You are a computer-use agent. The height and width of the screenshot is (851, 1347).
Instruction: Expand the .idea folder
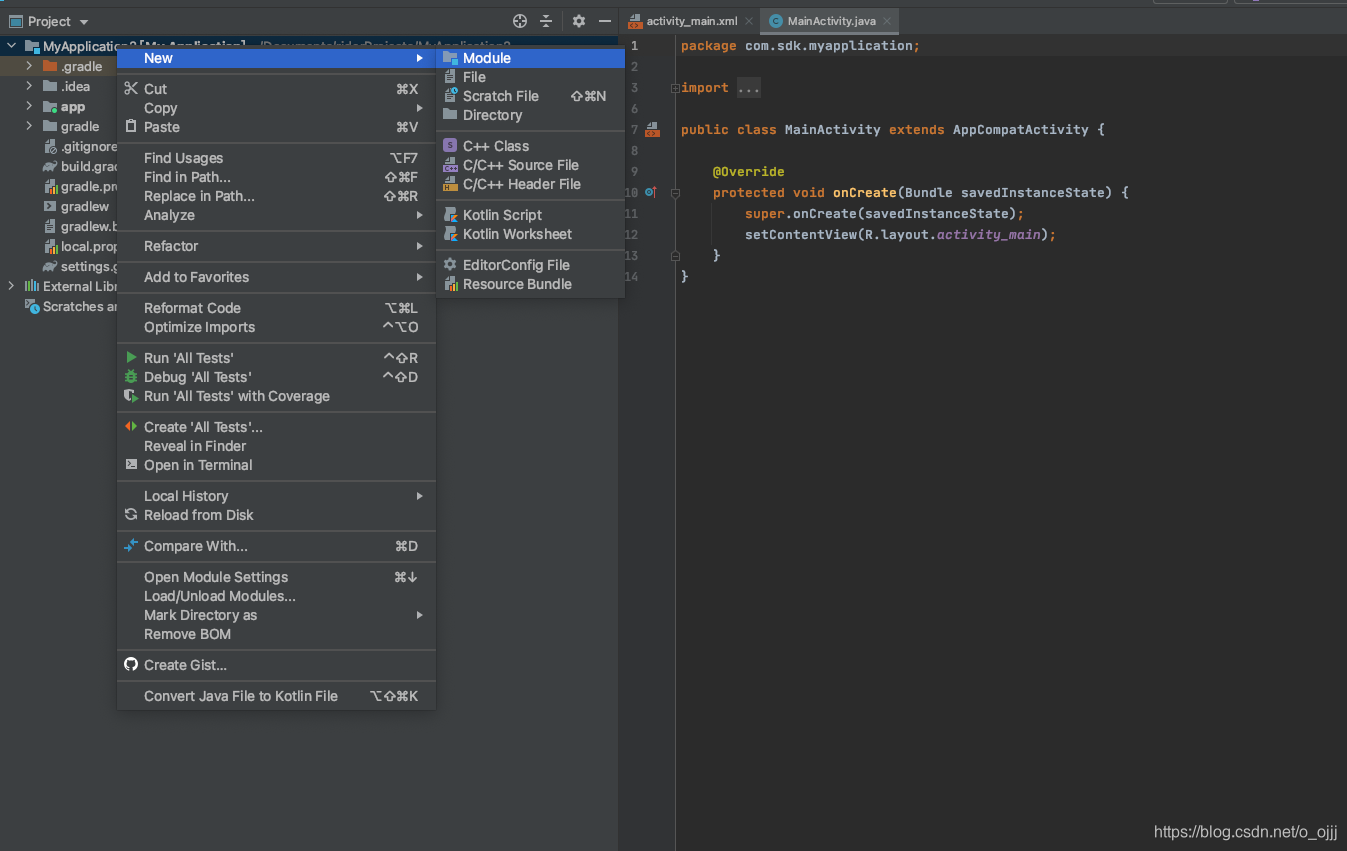(29, 86)
